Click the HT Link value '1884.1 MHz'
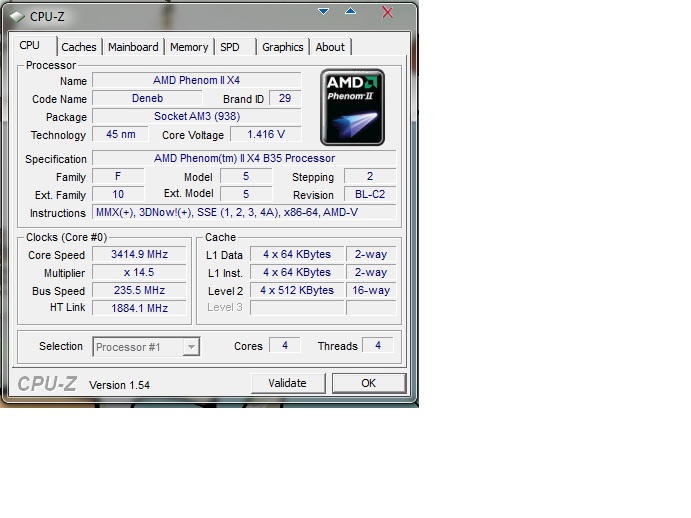The width and height of the screenshot is (691, 518). point(139,308)
